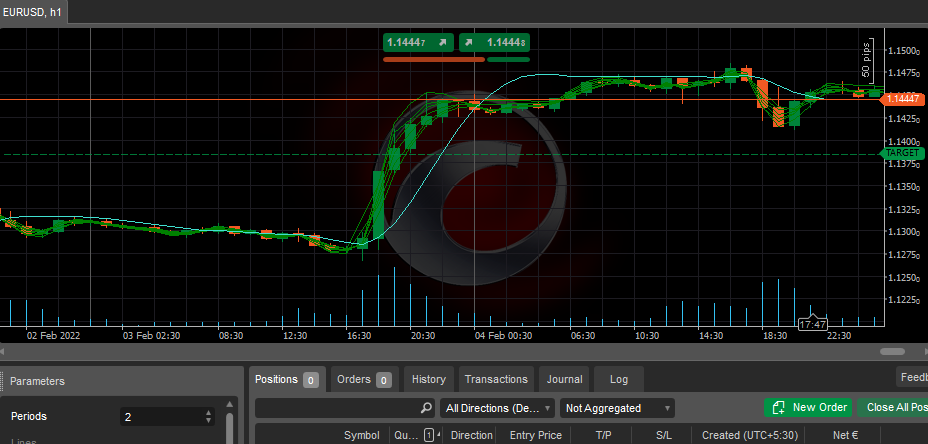Click the chart scrollbar left arrow
Screen dimensions: 928x444
[3, 352]
